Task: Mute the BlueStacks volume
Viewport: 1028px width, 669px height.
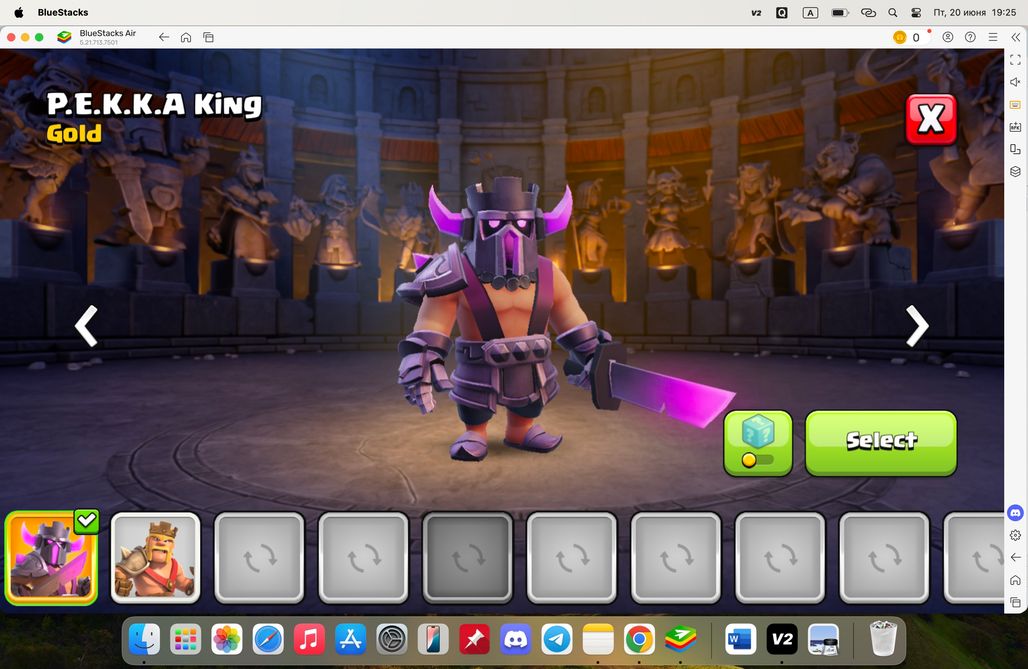Action: pos(1016,82)
